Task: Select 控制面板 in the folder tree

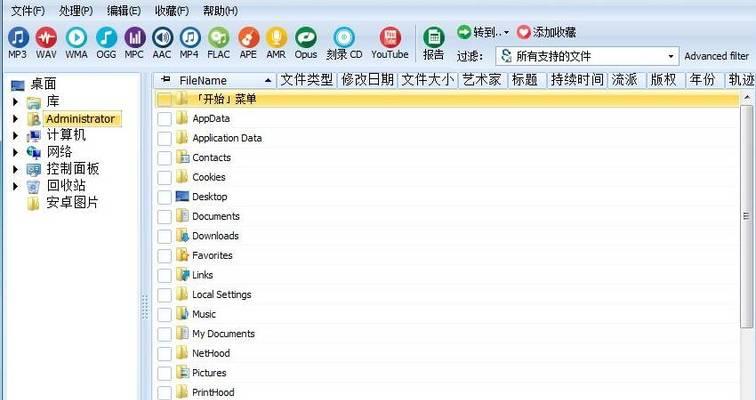Action: [73, 169]
